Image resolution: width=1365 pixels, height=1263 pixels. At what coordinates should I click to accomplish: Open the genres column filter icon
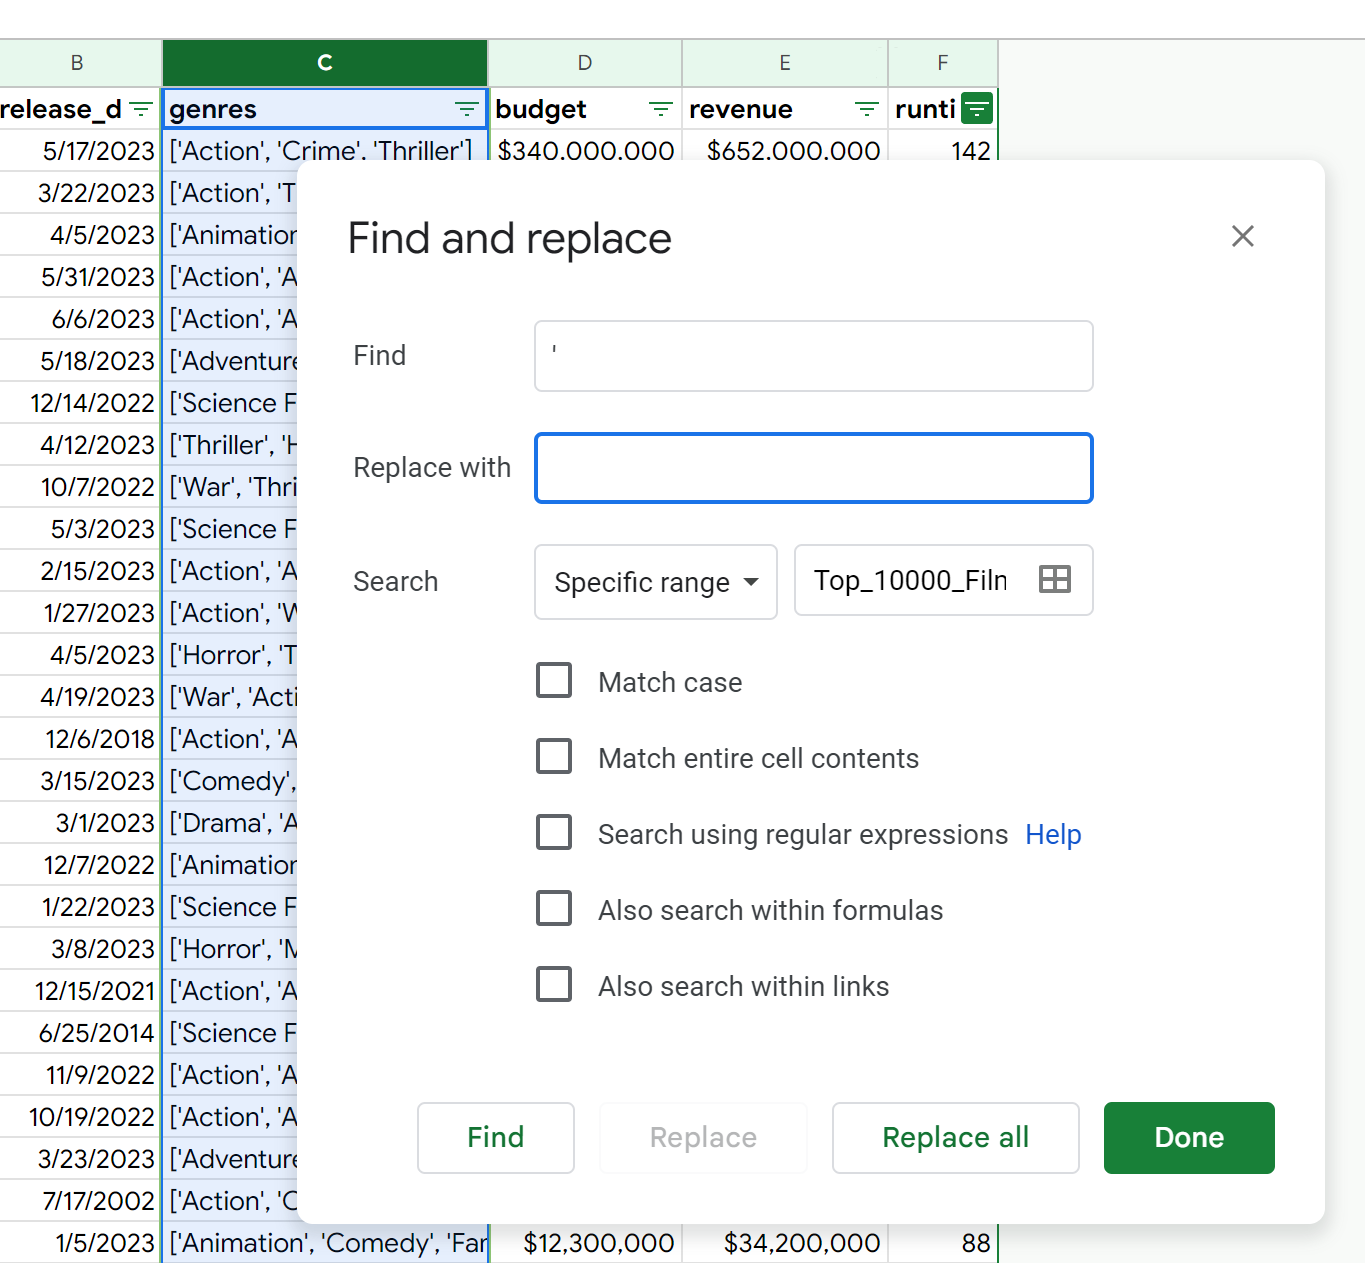[466, 109]
